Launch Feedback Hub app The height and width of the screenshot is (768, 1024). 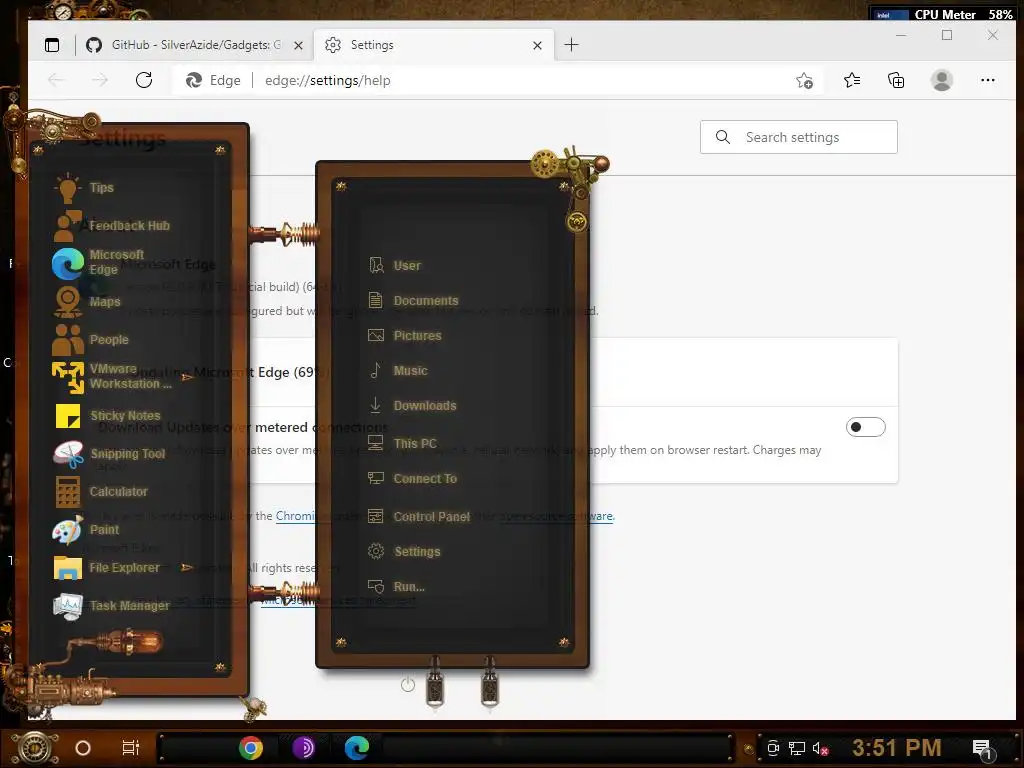pos(112,226)
